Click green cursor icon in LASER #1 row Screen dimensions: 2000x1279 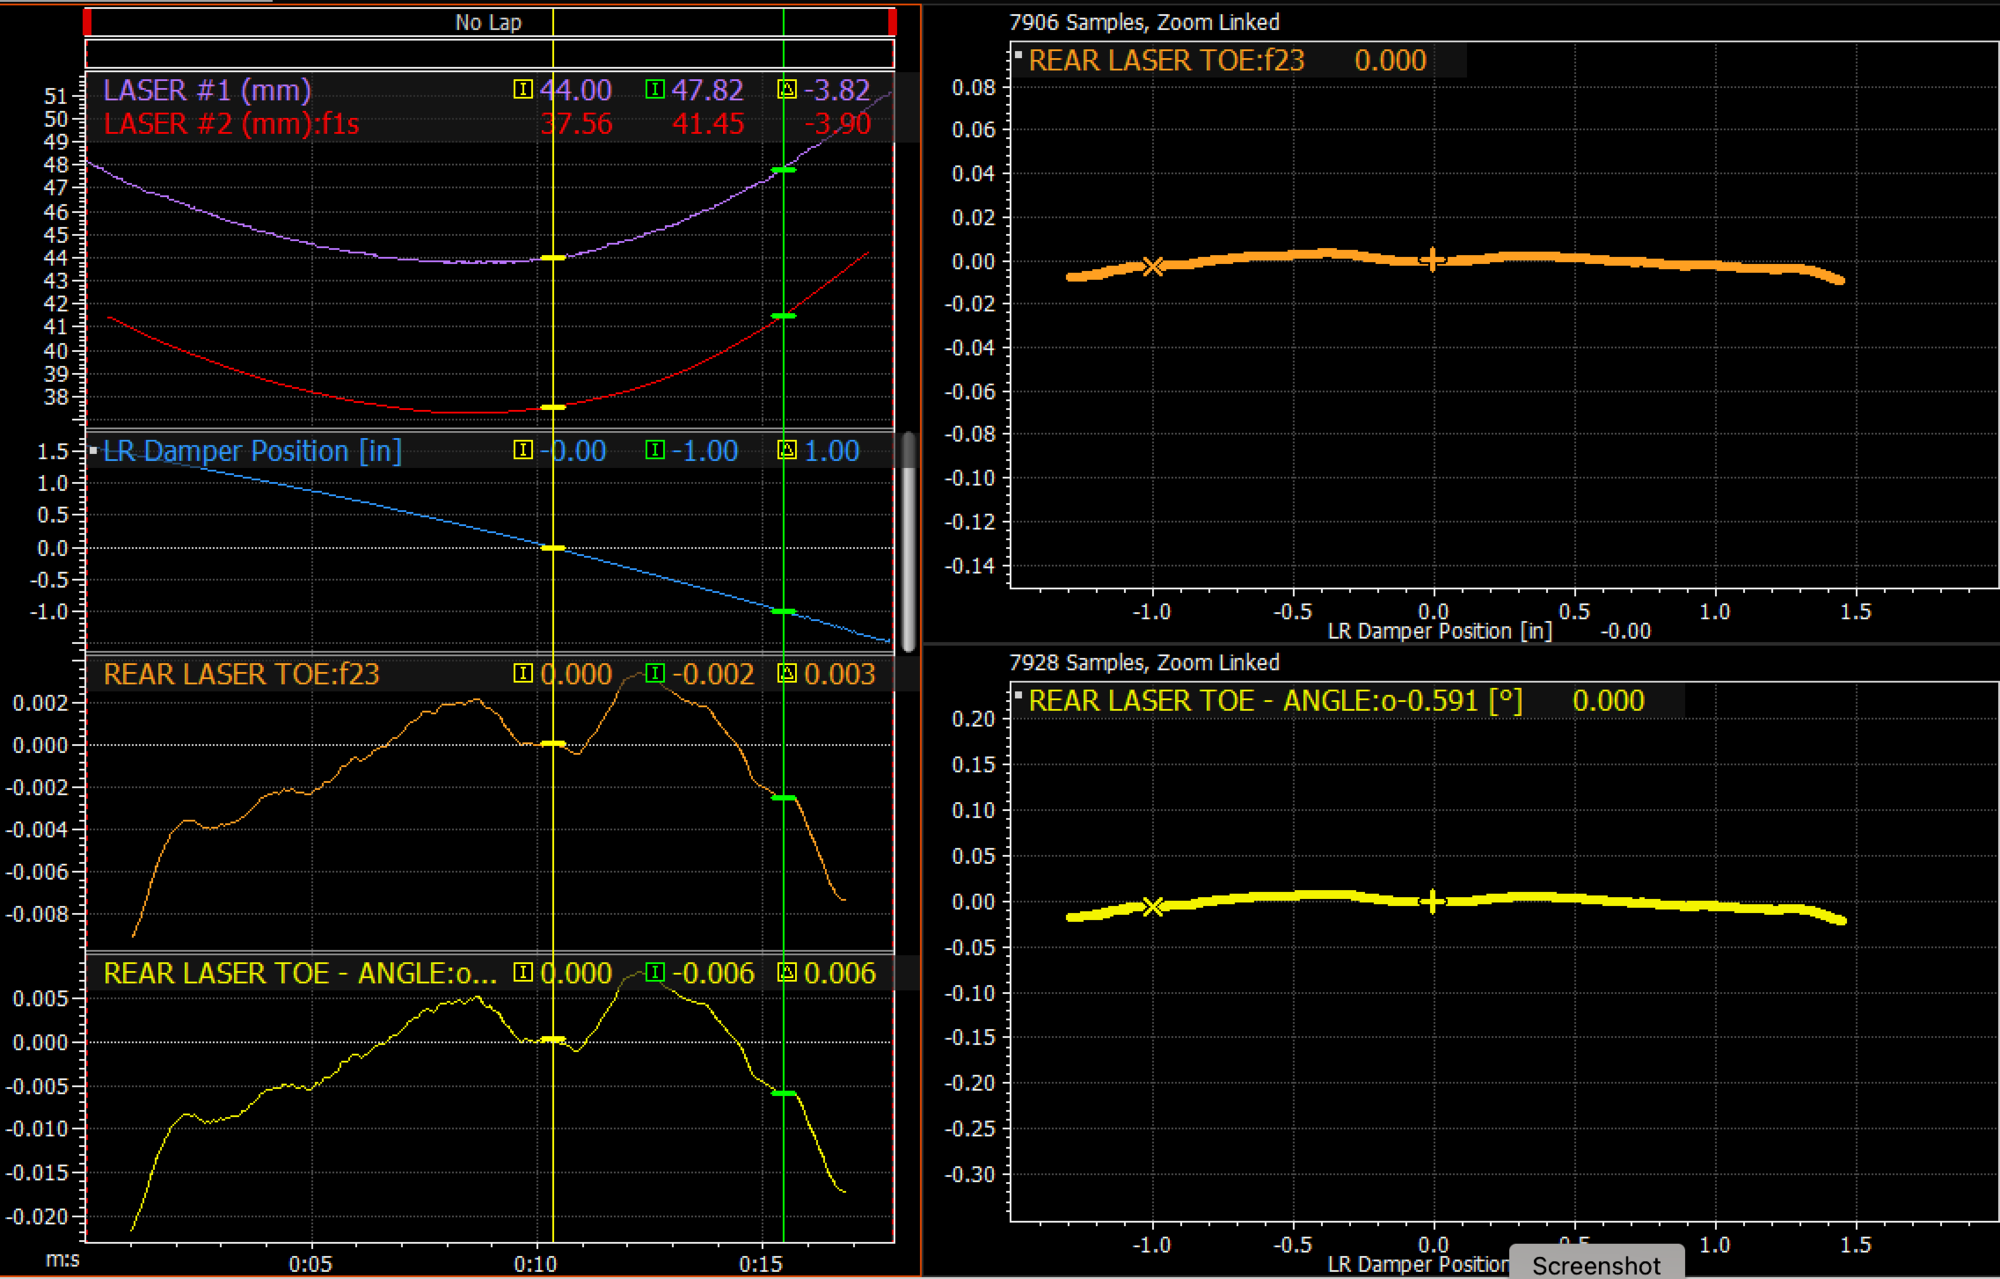(654, 90)
